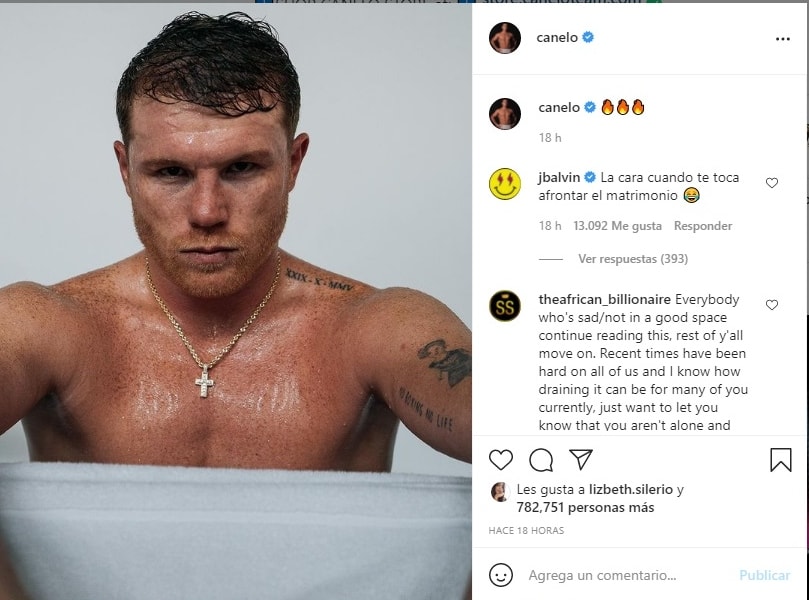Viewport: 809px width, 600px height.
Task: Reply to jbalvin's comment via Responder
Action: click(x=703, y=226)
